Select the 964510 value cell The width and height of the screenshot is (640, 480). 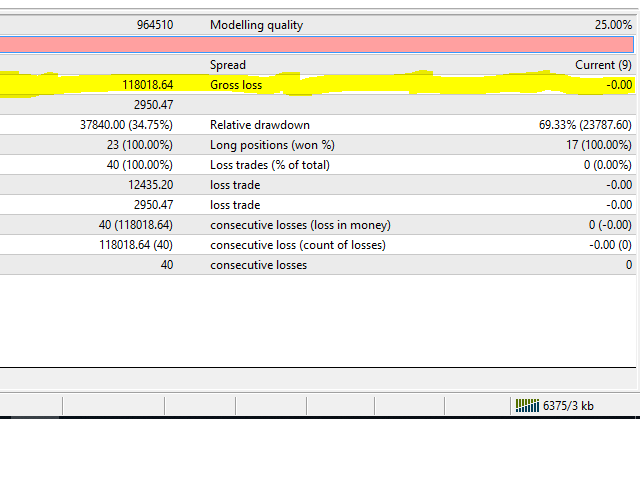tap(154, 25)
